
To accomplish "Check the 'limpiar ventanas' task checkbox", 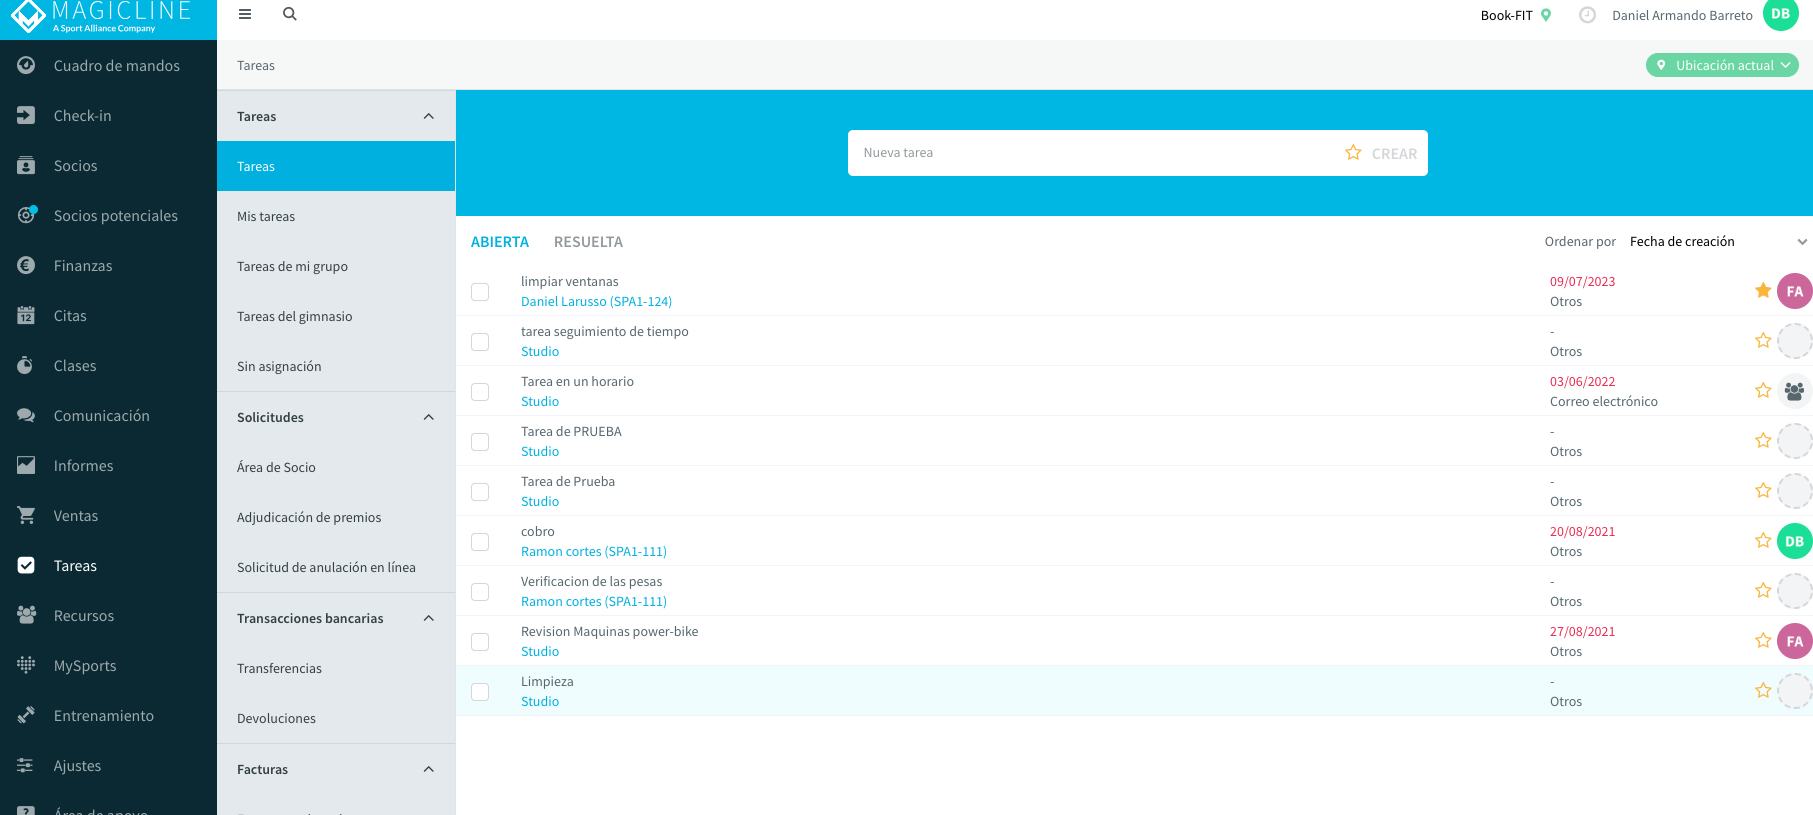I will click(x=480, y=292).
